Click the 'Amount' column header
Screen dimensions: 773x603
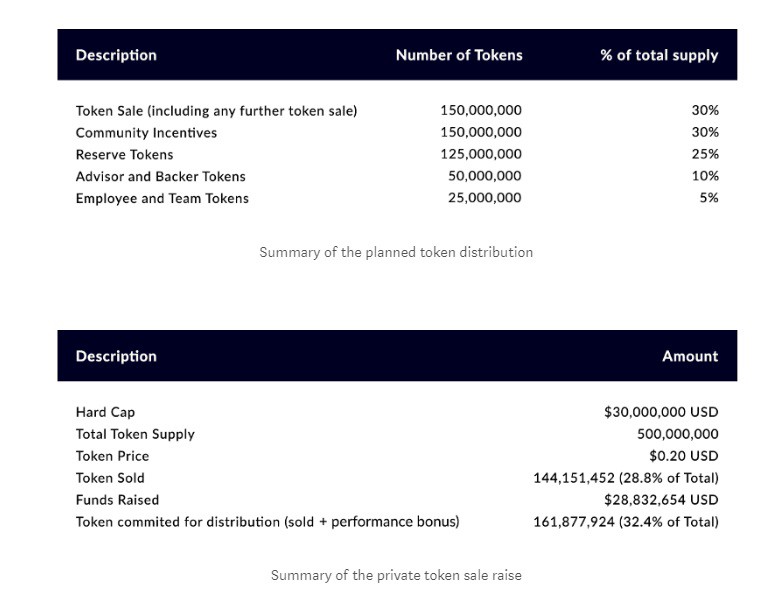(x=690, y=356)
